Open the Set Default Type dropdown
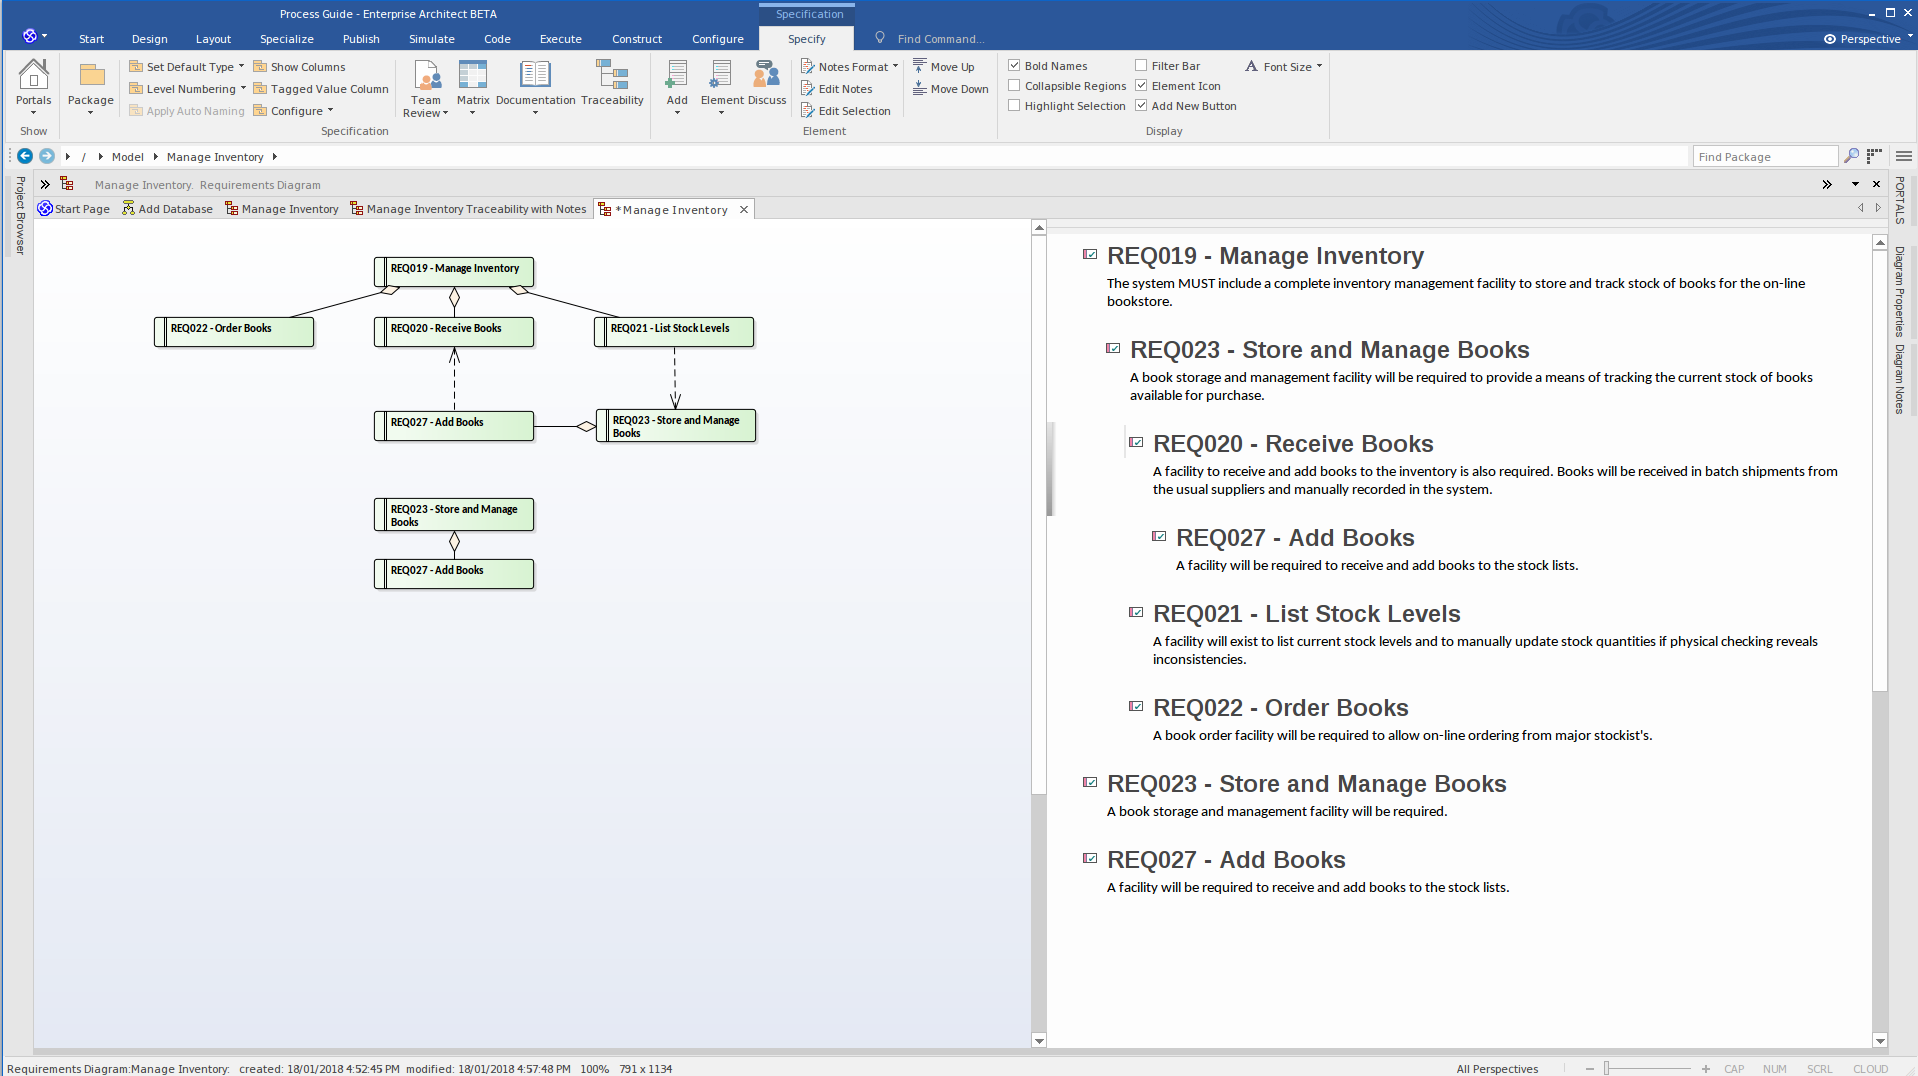This screenshot has height=1076, width=1918. pyautogui.click(x=242, y=66)
